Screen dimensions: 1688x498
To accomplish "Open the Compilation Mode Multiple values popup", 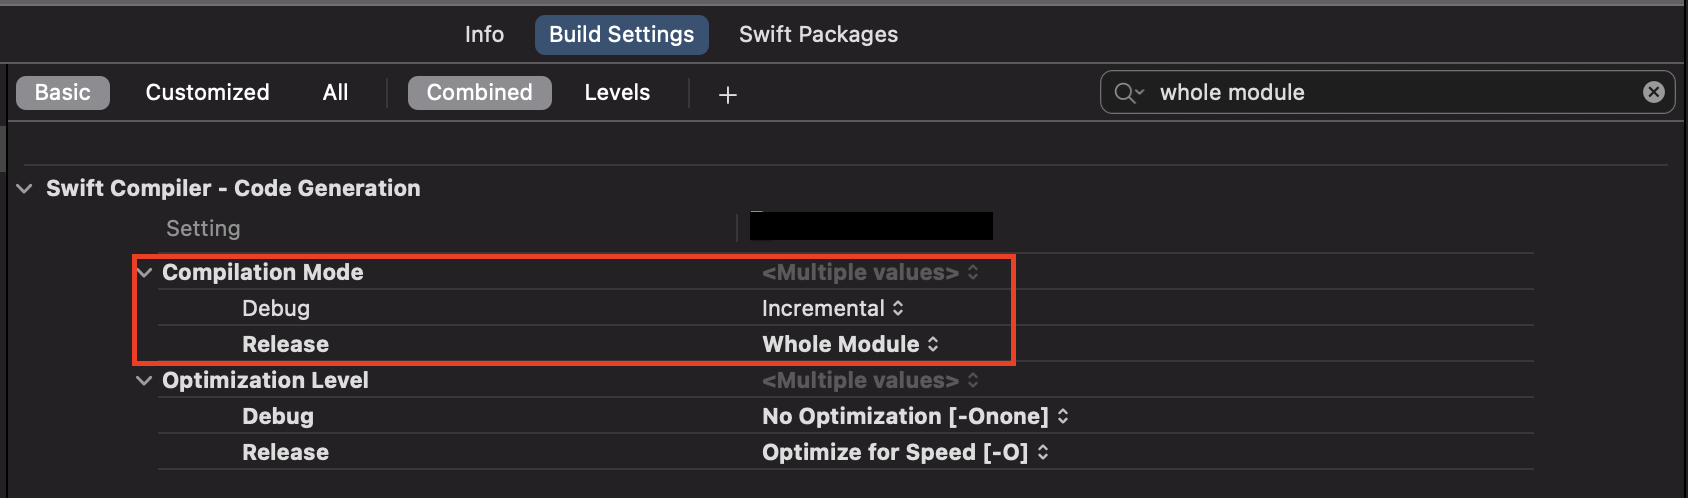I will tap(870, 272).
